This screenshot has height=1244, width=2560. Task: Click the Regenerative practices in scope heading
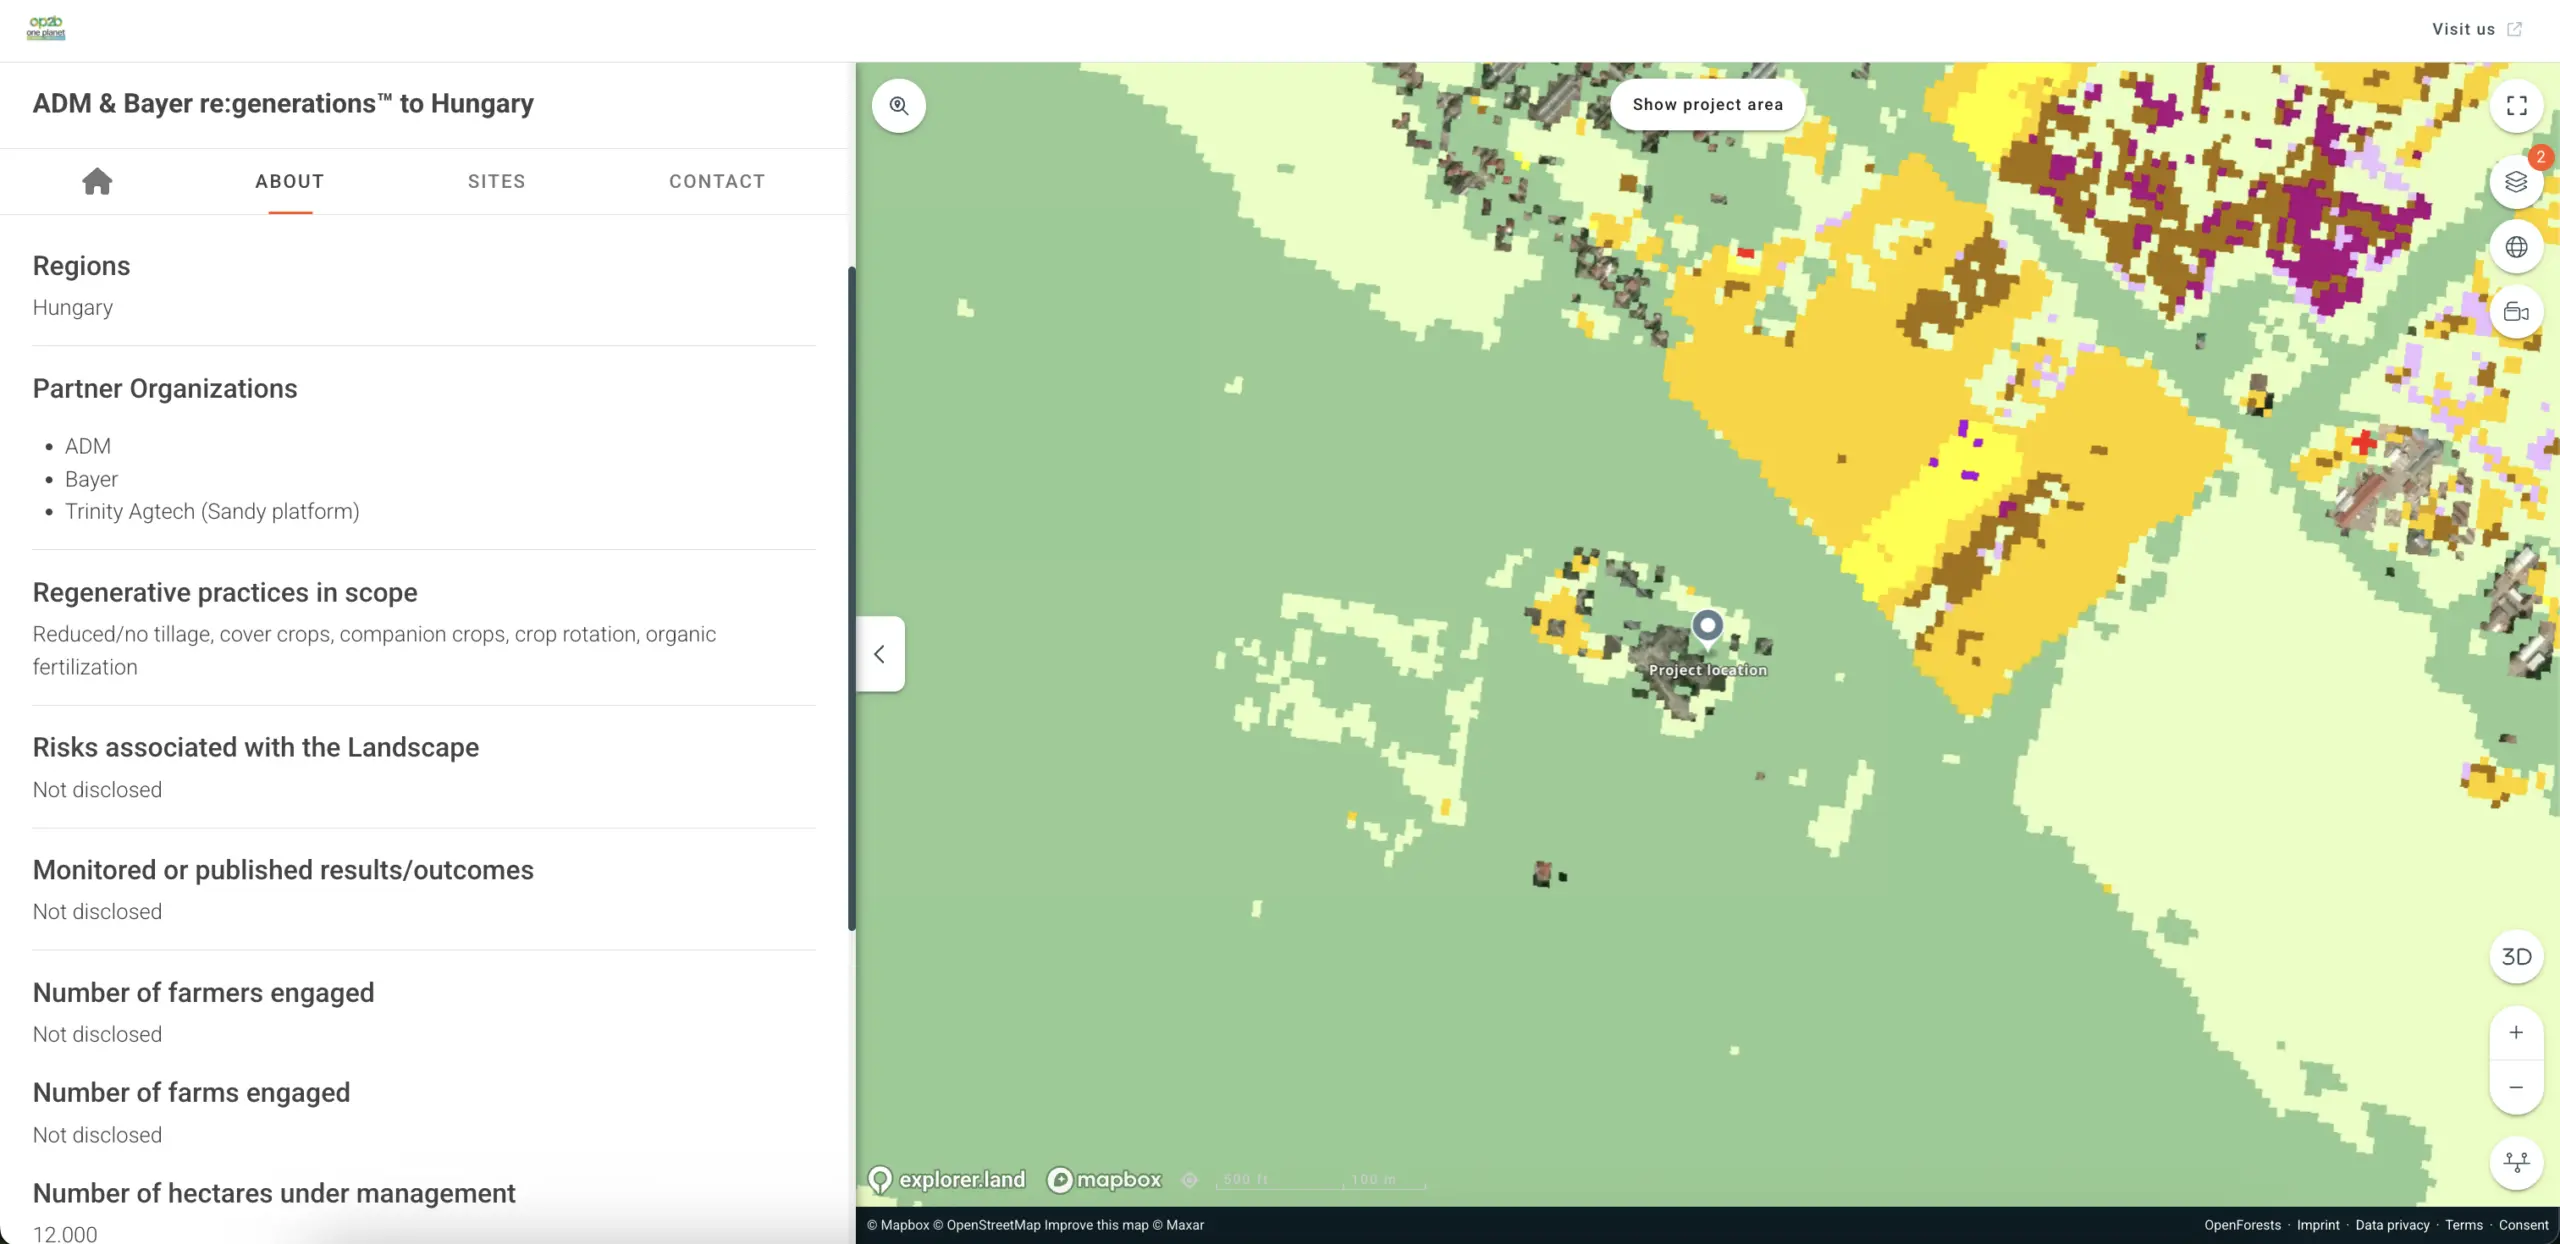(x=225, y=593)
